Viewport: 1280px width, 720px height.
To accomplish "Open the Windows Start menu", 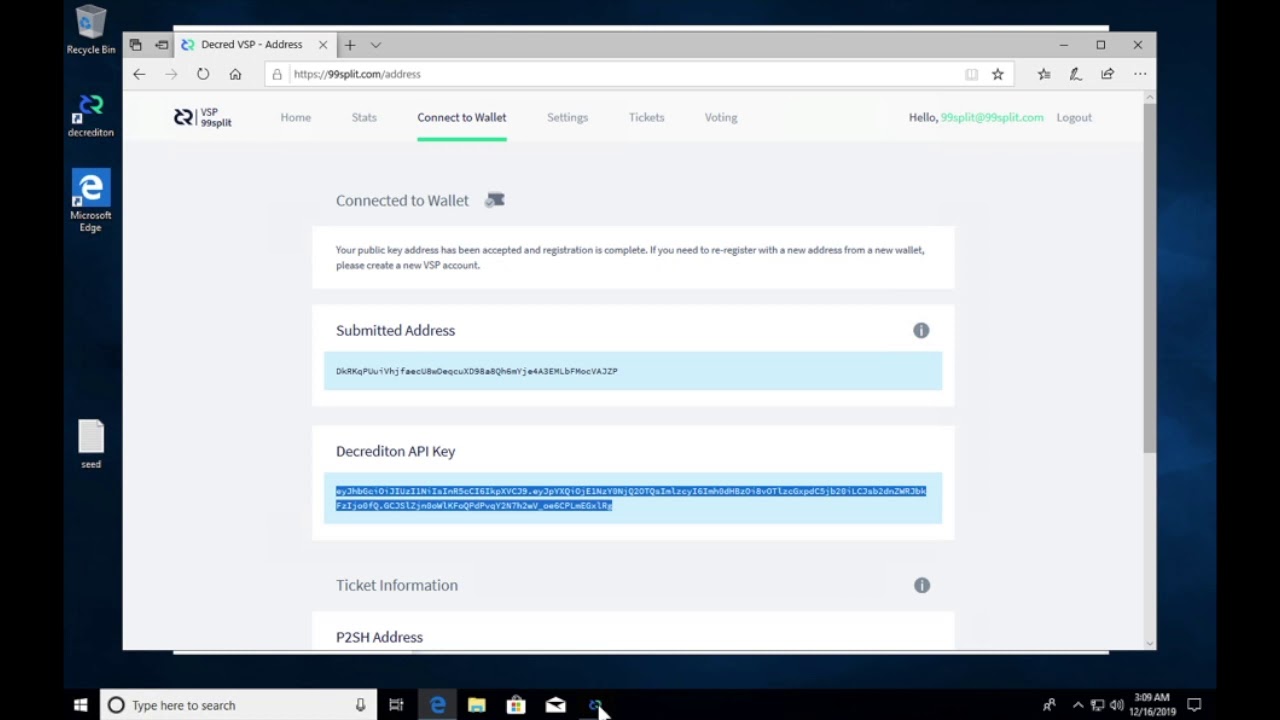I will [81, 705].
